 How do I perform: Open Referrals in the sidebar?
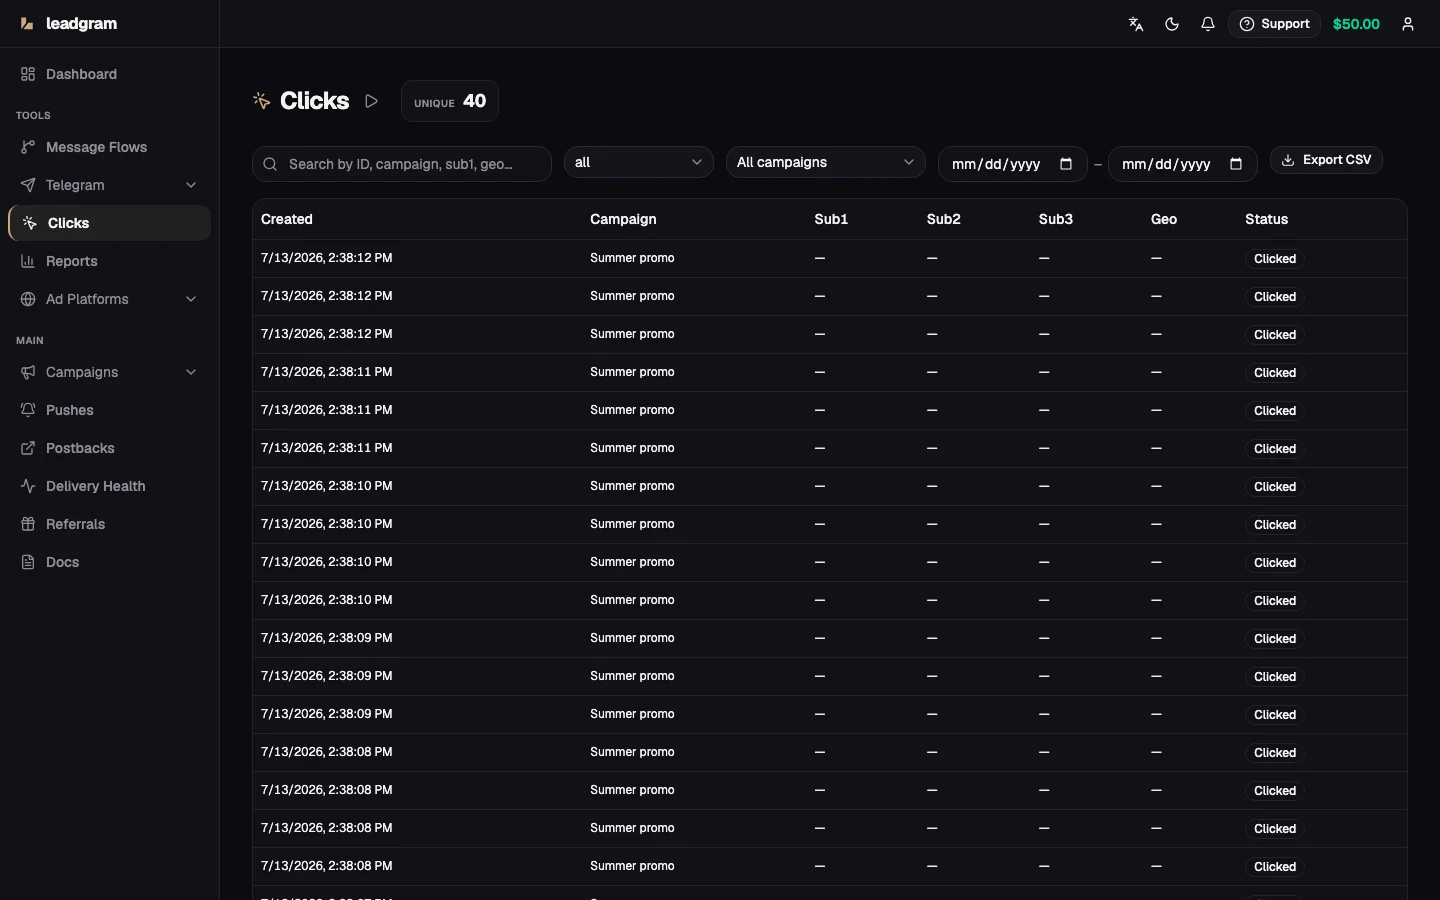(110, 524)
